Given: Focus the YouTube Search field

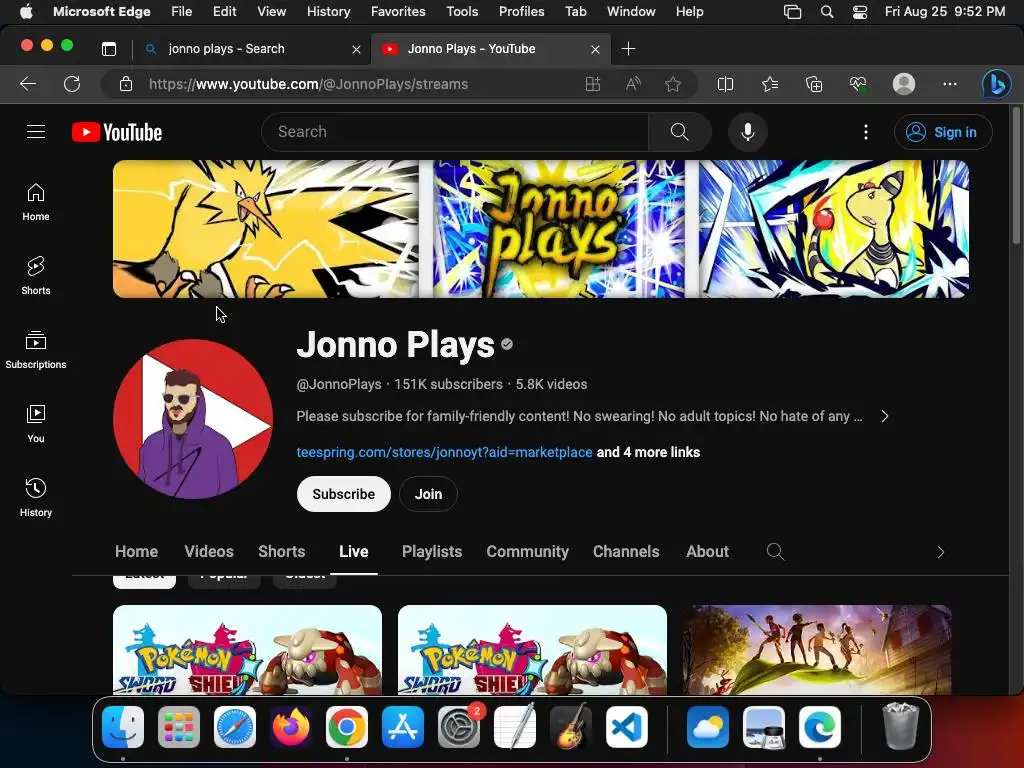Looking at the screenshot, I should click(x=455, y=132).
